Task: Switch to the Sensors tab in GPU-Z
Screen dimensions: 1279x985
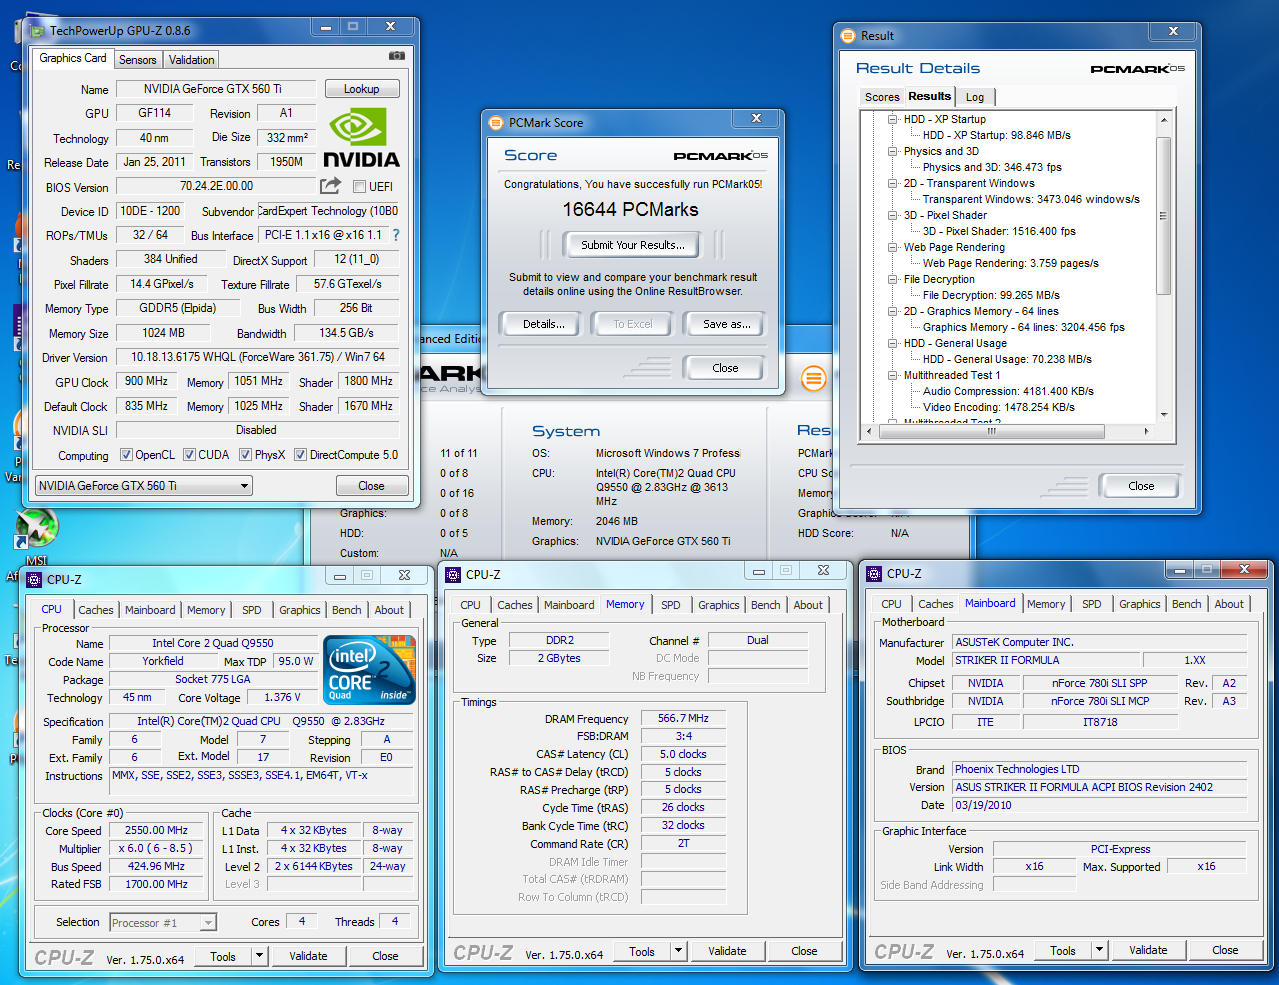Action: pos(137,60)
